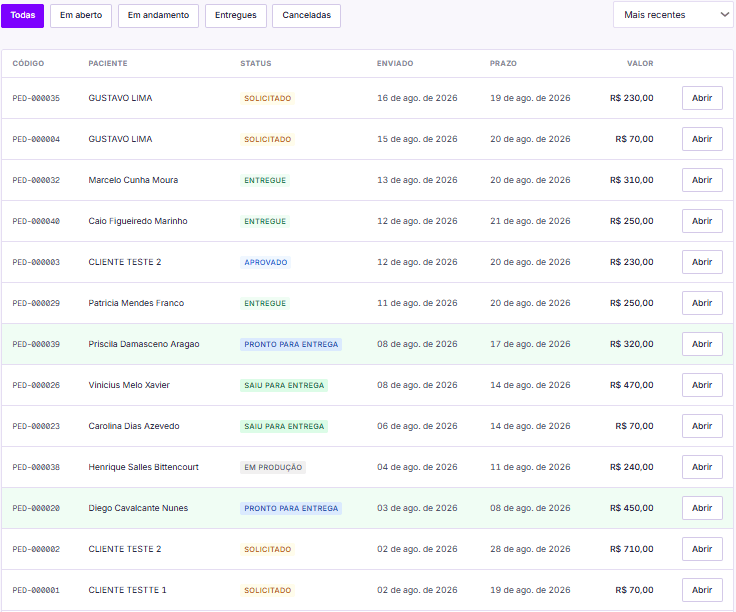Click the R$ 470,00 value
The image size is (736, 612).
pyautogui.click(x=631, y=385)
